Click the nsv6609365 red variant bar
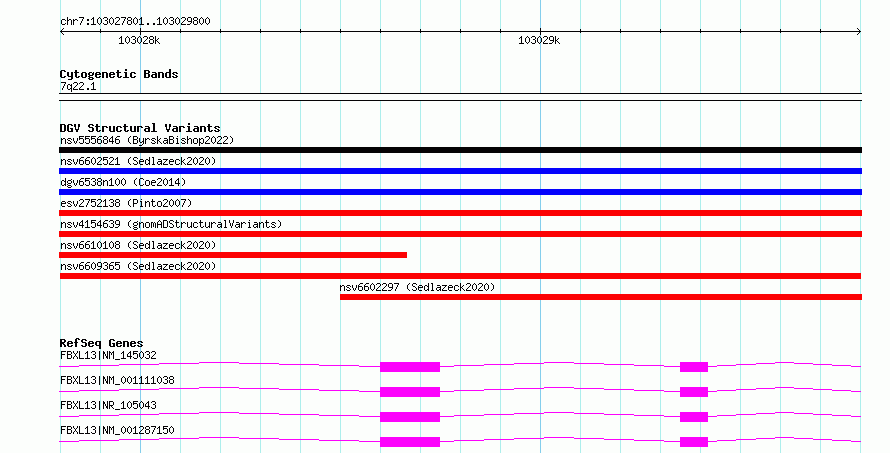This screenshot has width=890, height=453. tap(460, 276)
